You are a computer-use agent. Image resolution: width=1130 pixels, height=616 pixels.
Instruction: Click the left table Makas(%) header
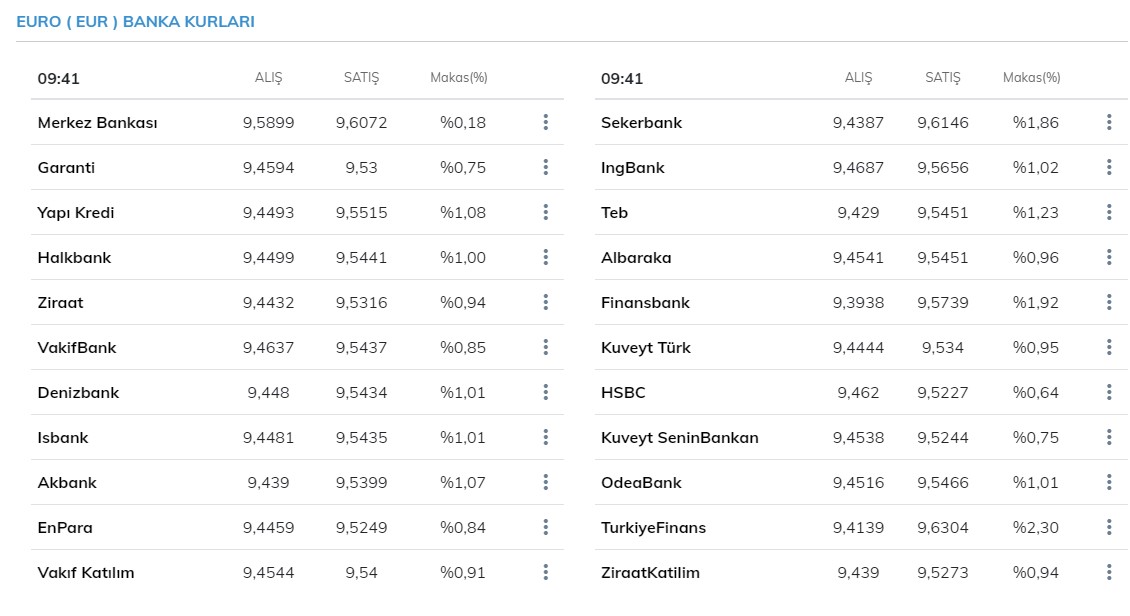click(x=458, y=78)
